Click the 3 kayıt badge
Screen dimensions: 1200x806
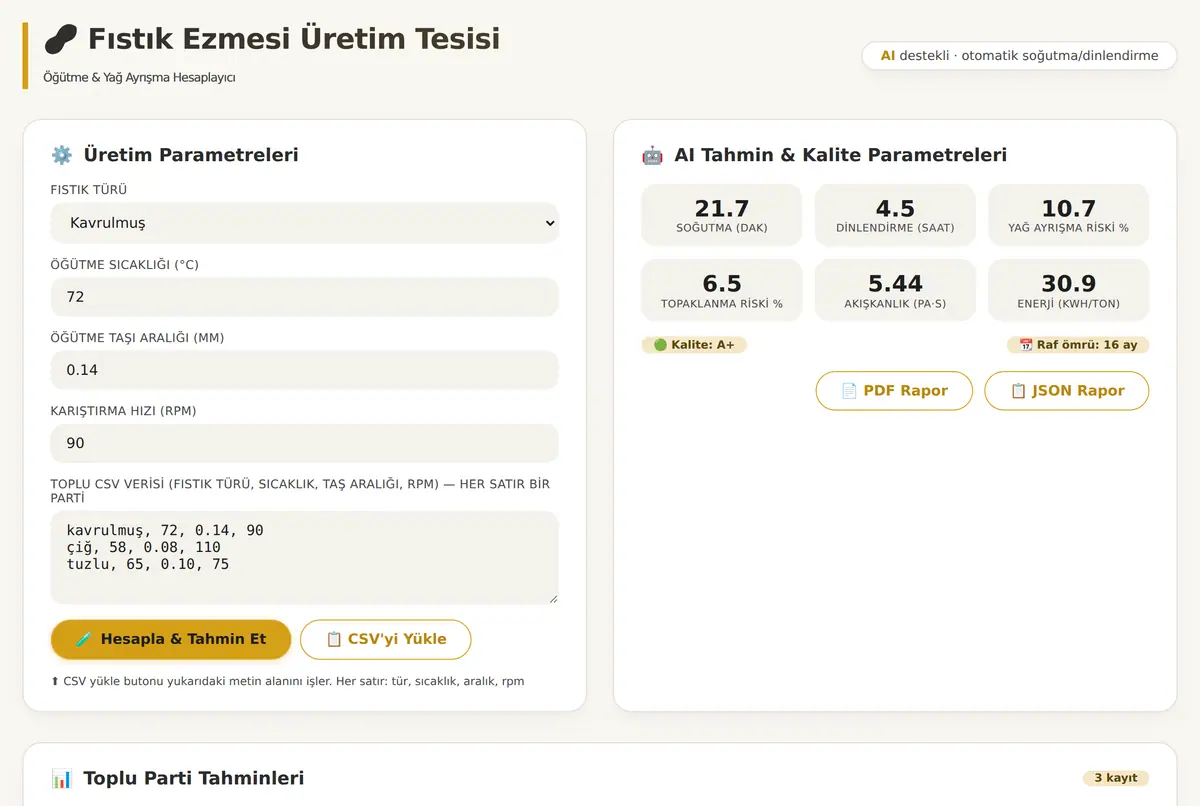point(1116,778)
